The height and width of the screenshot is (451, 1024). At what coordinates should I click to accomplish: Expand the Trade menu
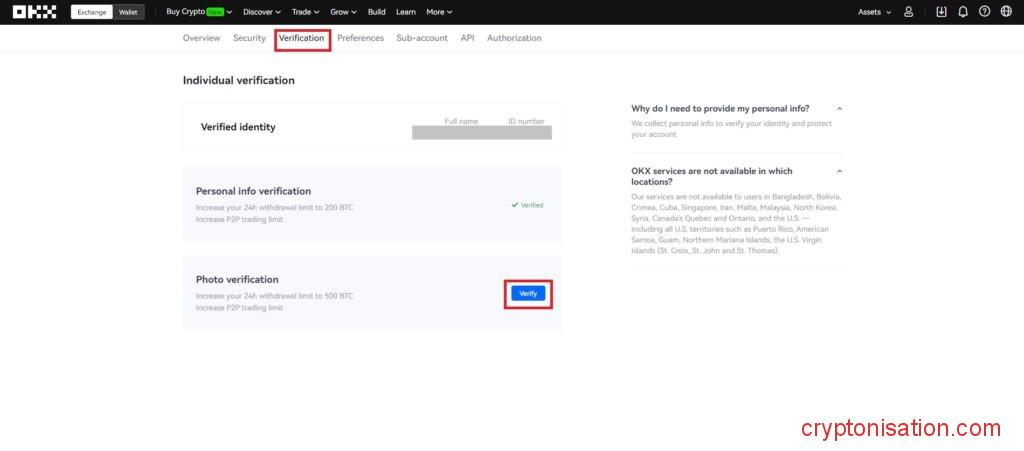305,12
